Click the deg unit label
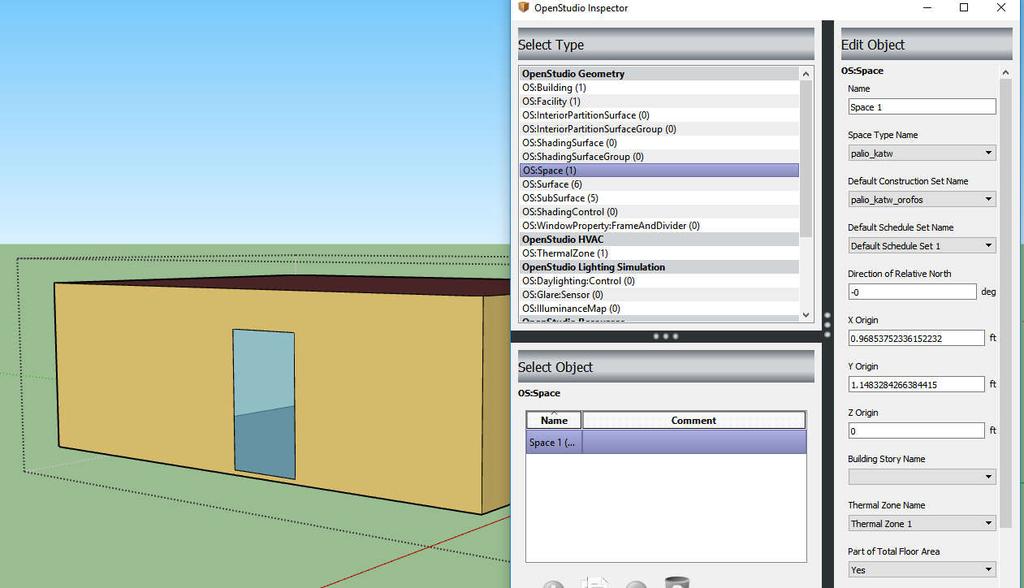1024x588 pixels. (x=988, y=292)
